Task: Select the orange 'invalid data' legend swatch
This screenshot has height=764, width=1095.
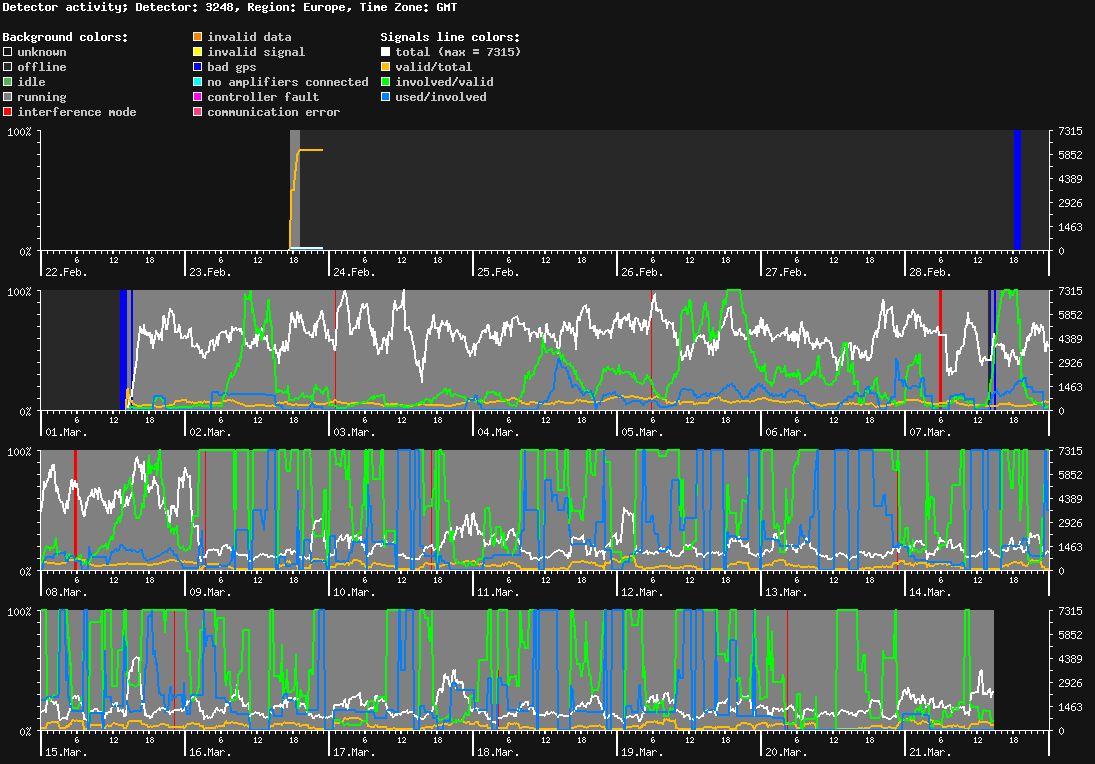Action: (197, 37)
